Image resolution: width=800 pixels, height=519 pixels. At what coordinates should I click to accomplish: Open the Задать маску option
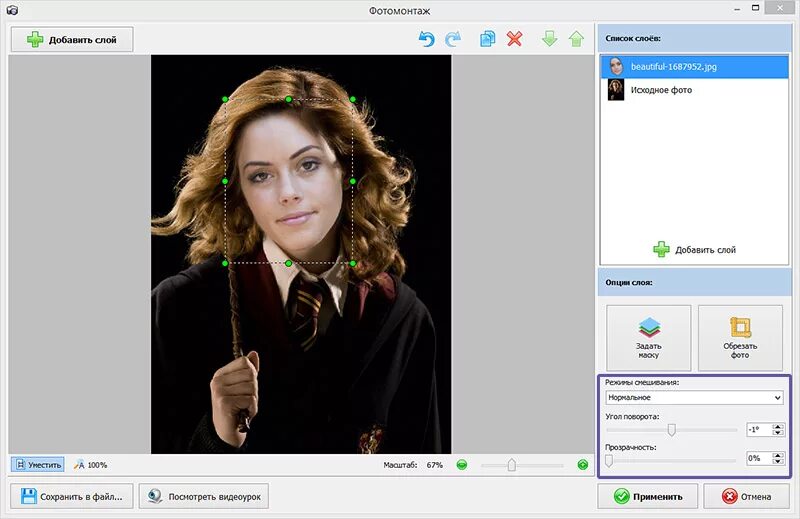tap(648, 338)
